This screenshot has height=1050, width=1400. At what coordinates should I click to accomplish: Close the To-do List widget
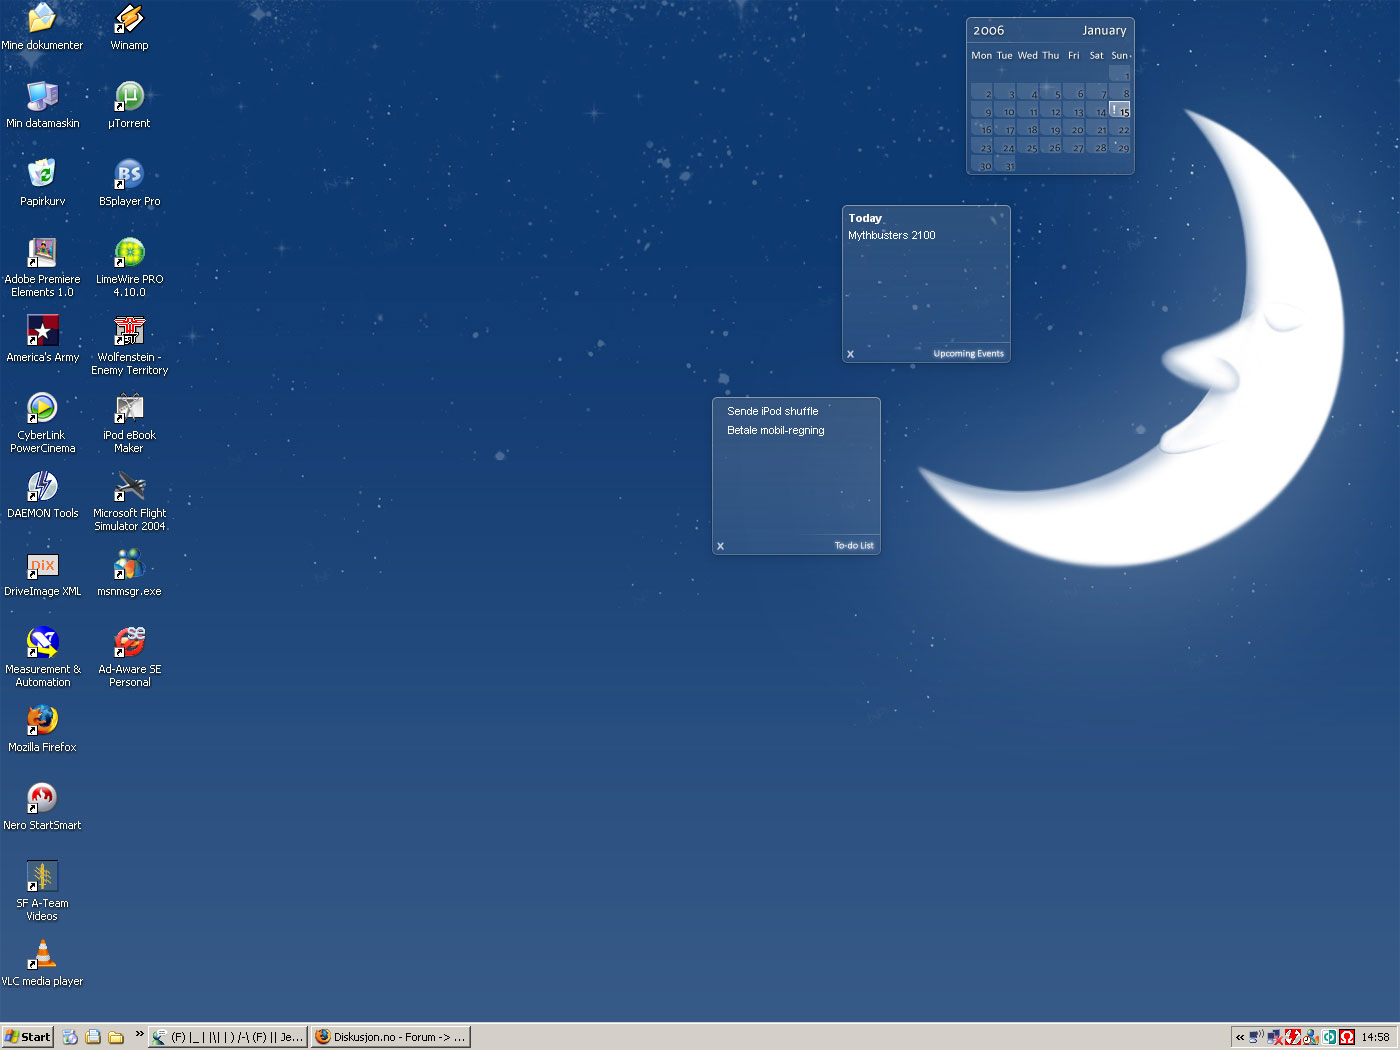720,546
